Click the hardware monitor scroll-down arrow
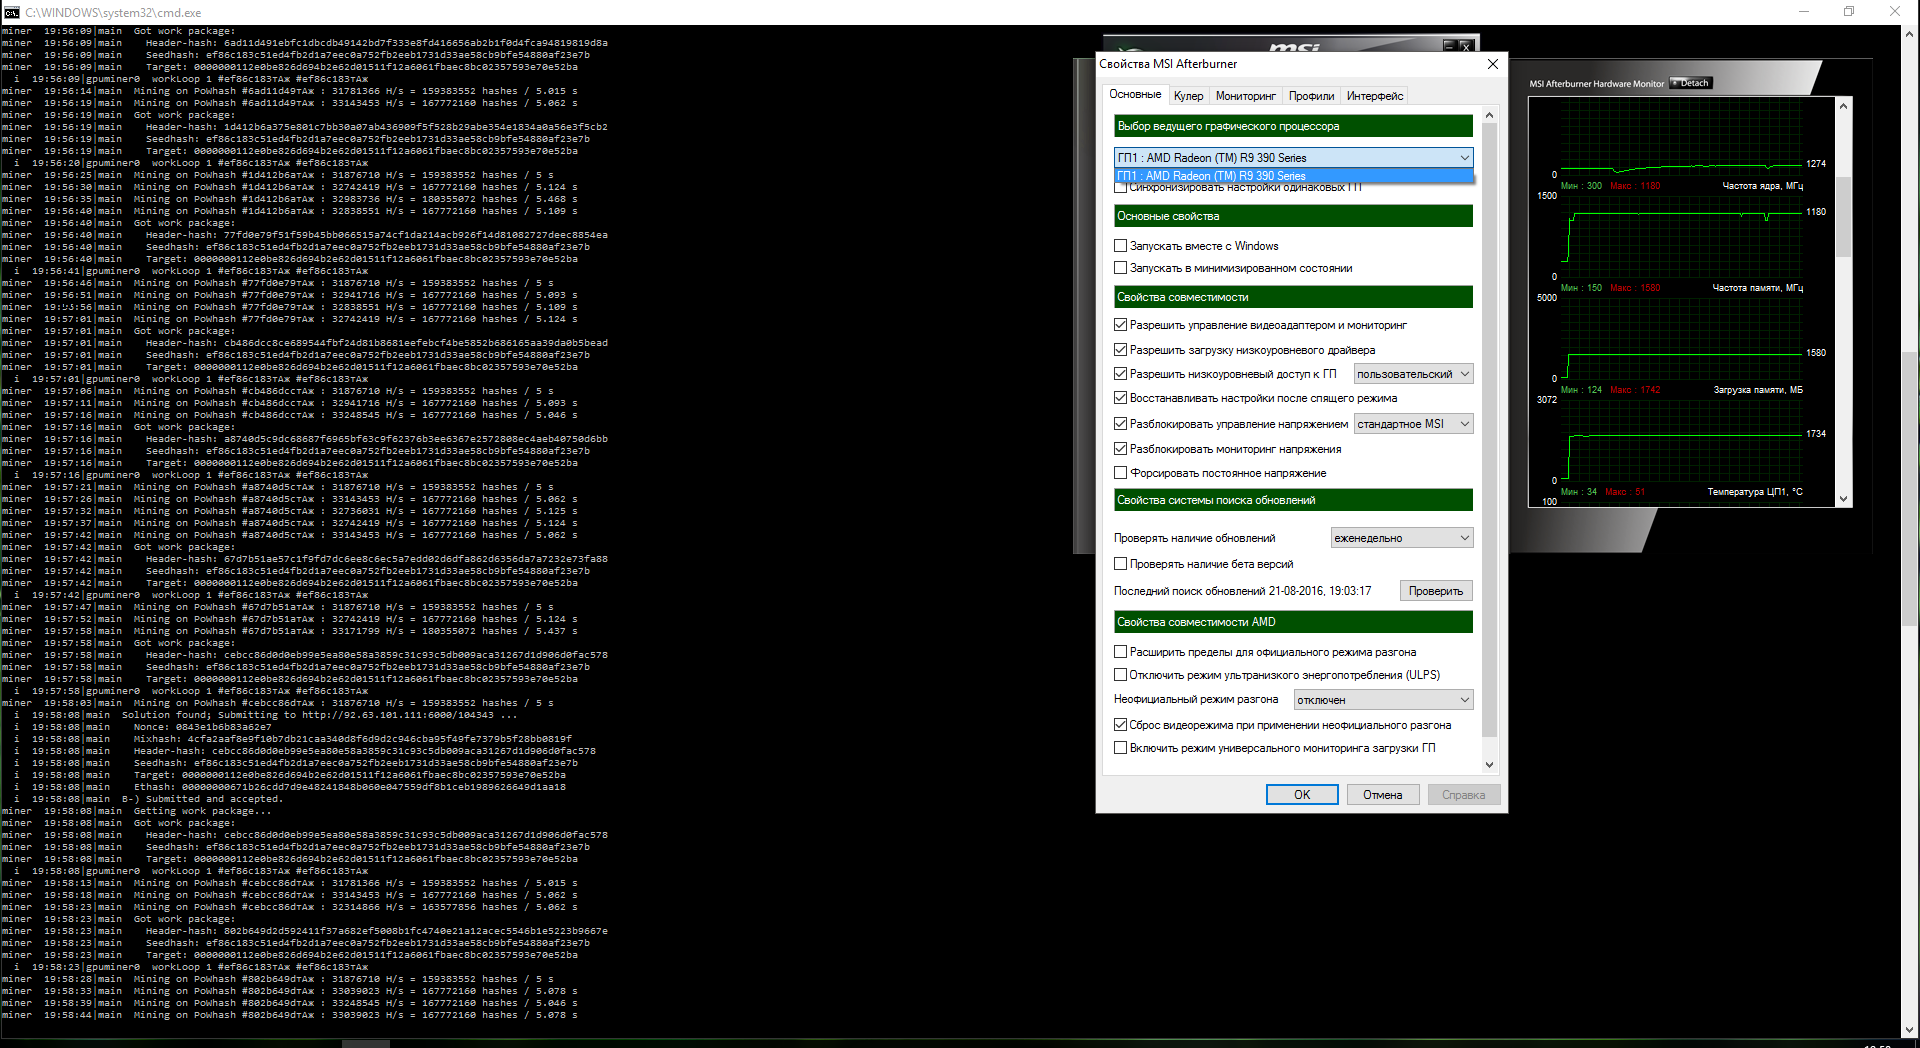Image resolution: width=1920 pixels, height=1048 pixels. (1843, 498)
